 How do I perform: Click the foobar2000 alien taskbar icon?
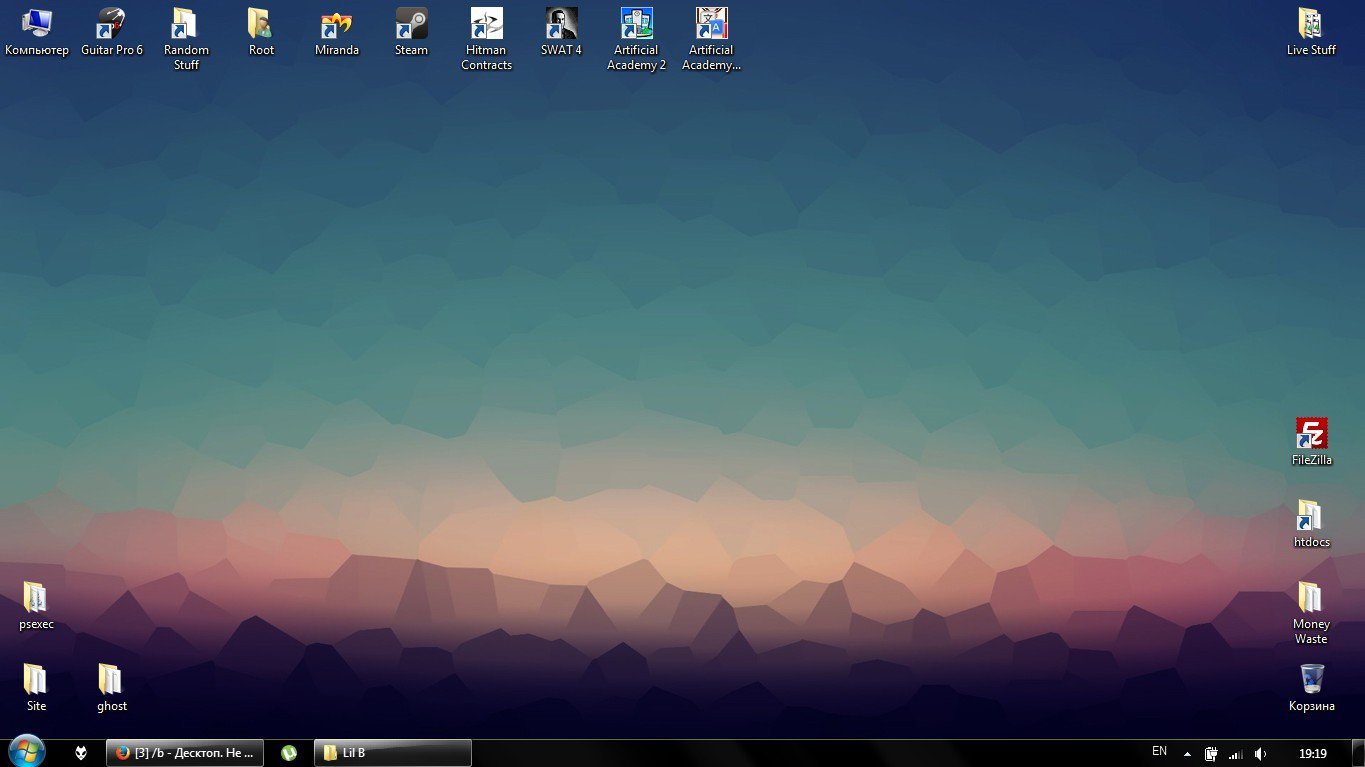click(81, 753)
